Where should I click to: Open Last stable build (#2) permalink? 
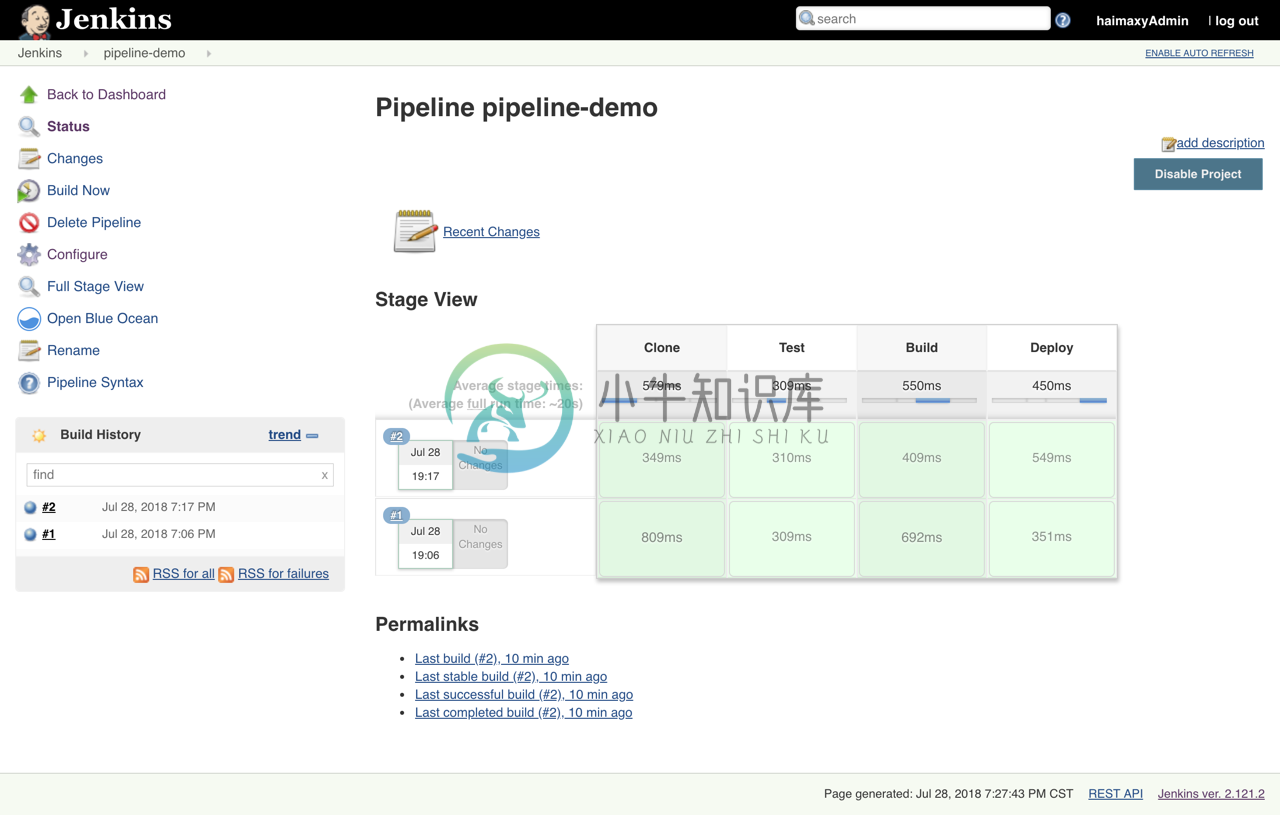511,677
